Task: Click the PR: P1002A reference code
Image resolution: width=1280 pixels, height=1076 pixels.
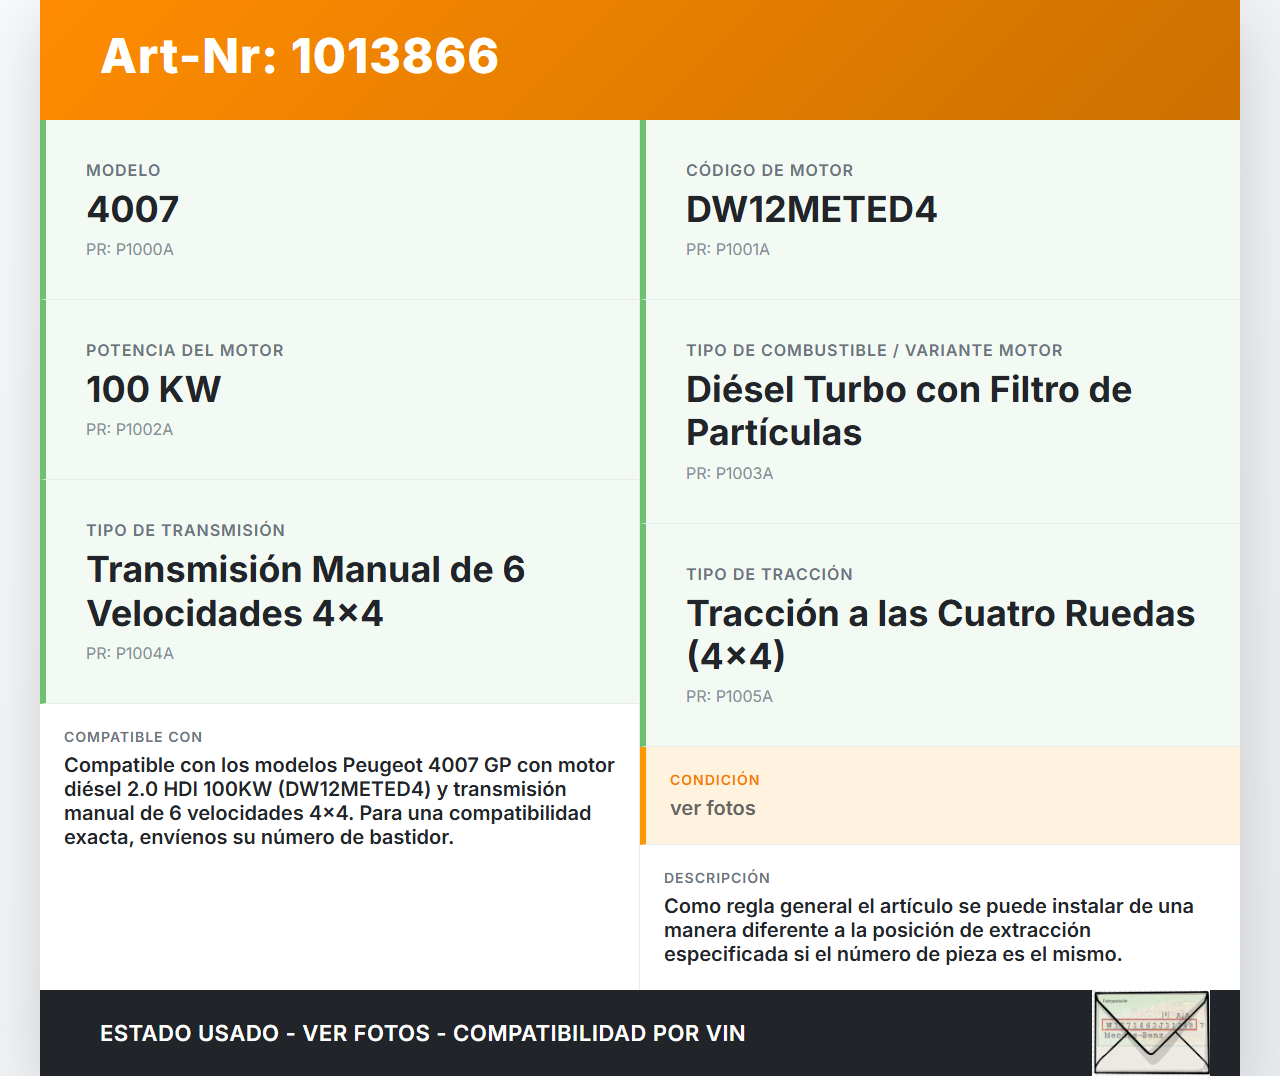Action: [x=130, y=430]
